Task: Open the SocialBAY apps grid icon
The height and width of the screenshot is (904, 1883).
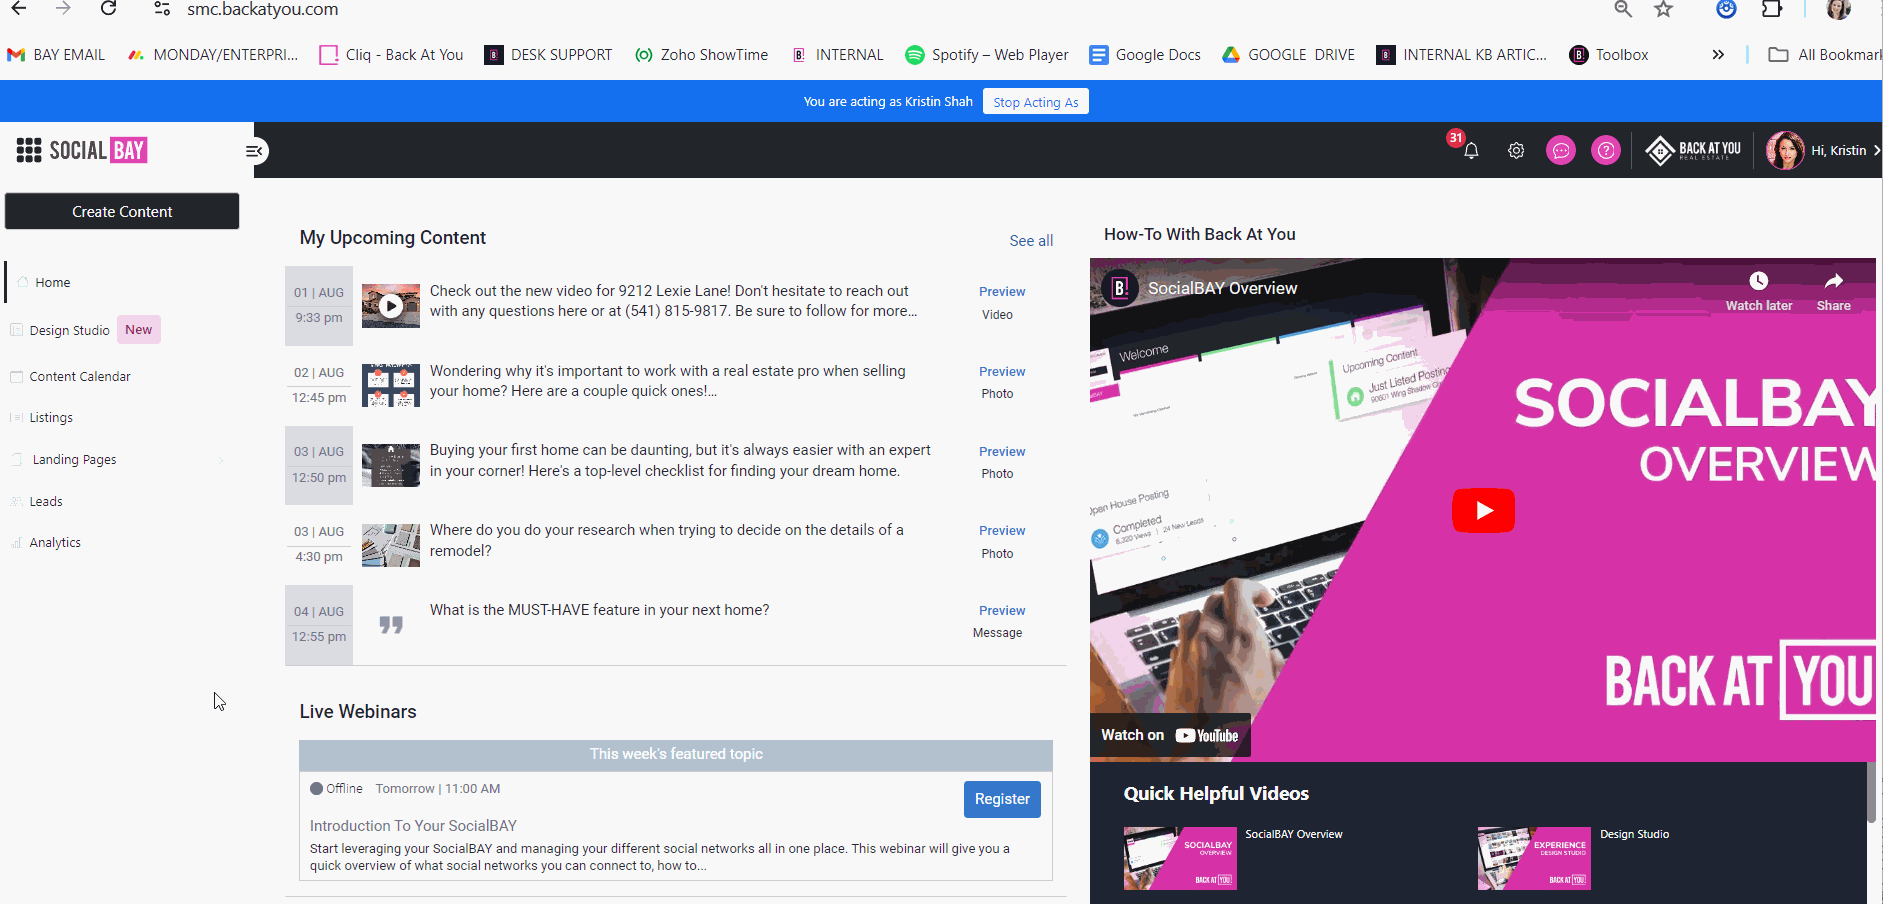Action: click(x=29, y=151)
